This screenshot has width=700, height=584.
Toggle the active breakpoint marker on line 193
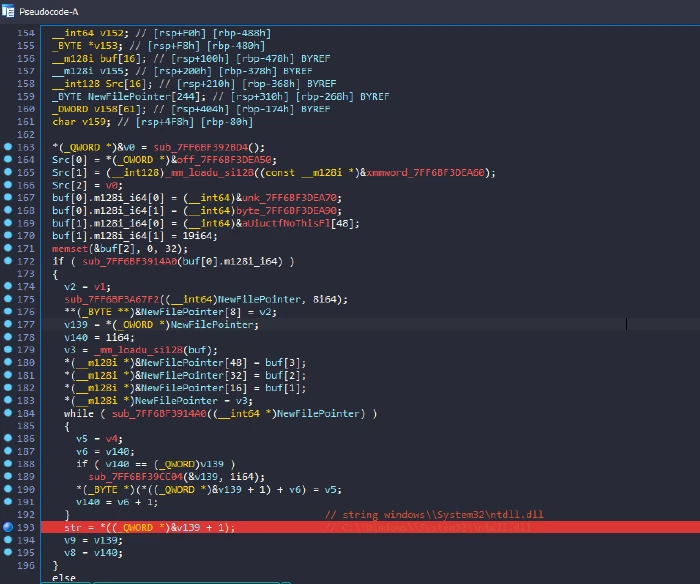click(8, 527)
